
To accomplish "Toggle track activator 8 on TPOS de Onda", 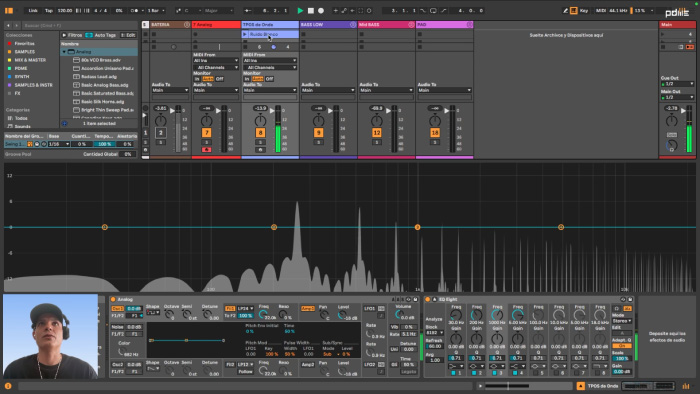I will 260,133.
